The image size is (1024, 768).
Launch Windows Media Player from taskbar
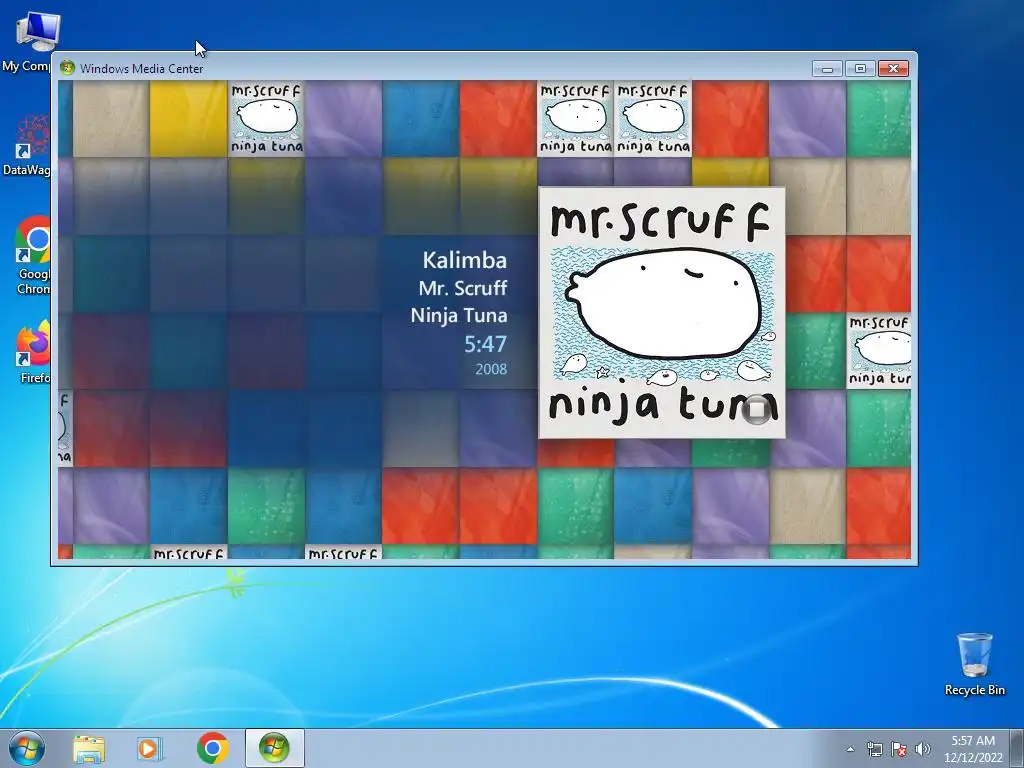[x=150, y=748]
